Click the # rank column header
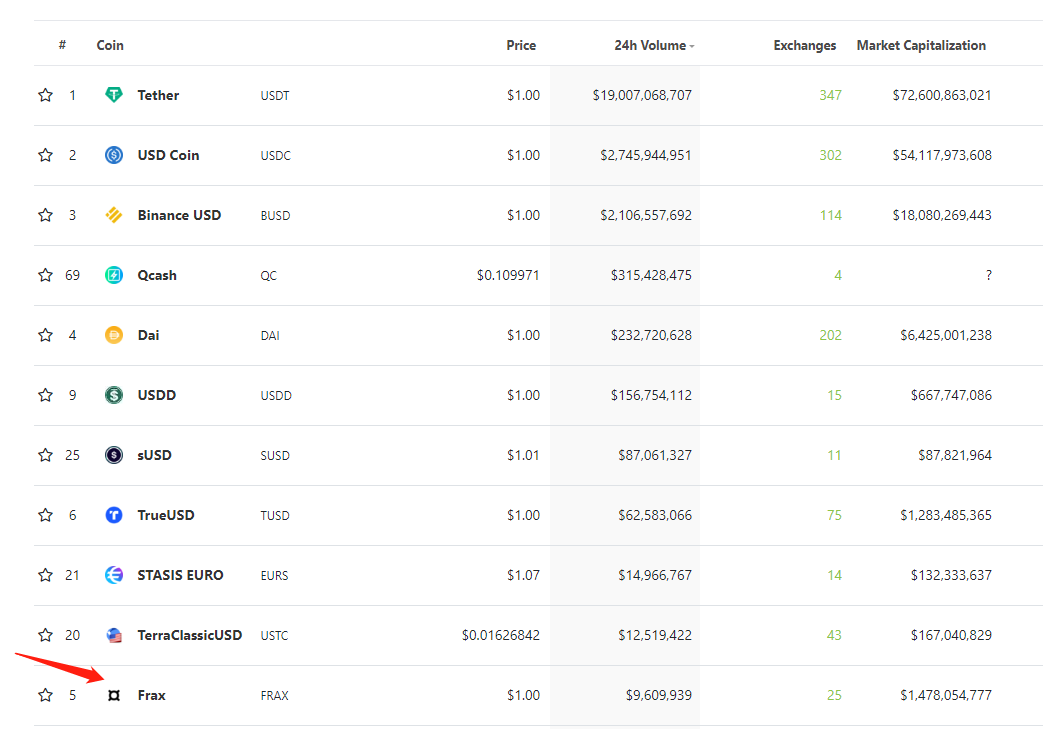Screen dimensions: 1043x729 63,45
